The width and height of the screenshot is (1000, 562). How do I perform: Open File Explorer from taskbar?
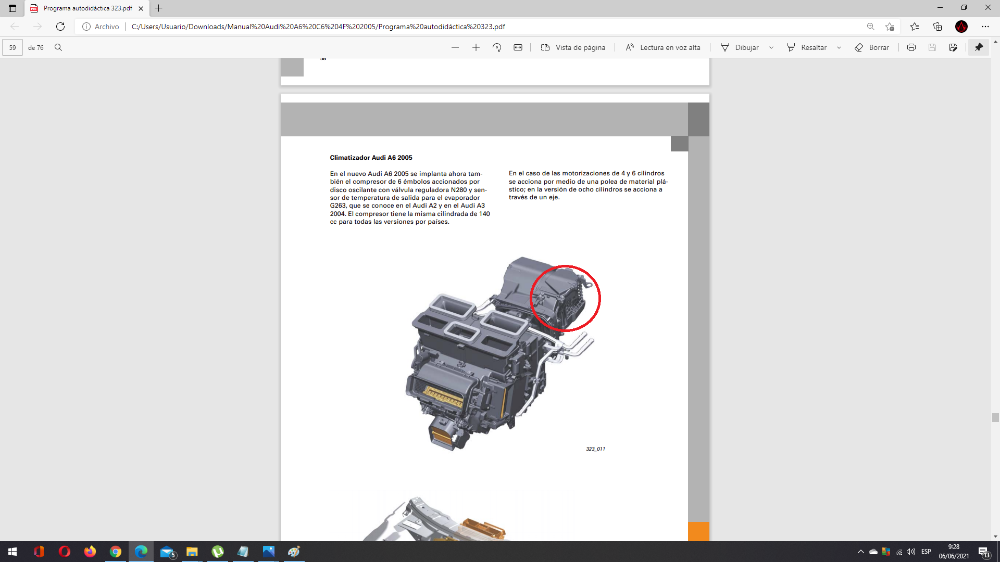pyautogui.click(x=192, y=552)
